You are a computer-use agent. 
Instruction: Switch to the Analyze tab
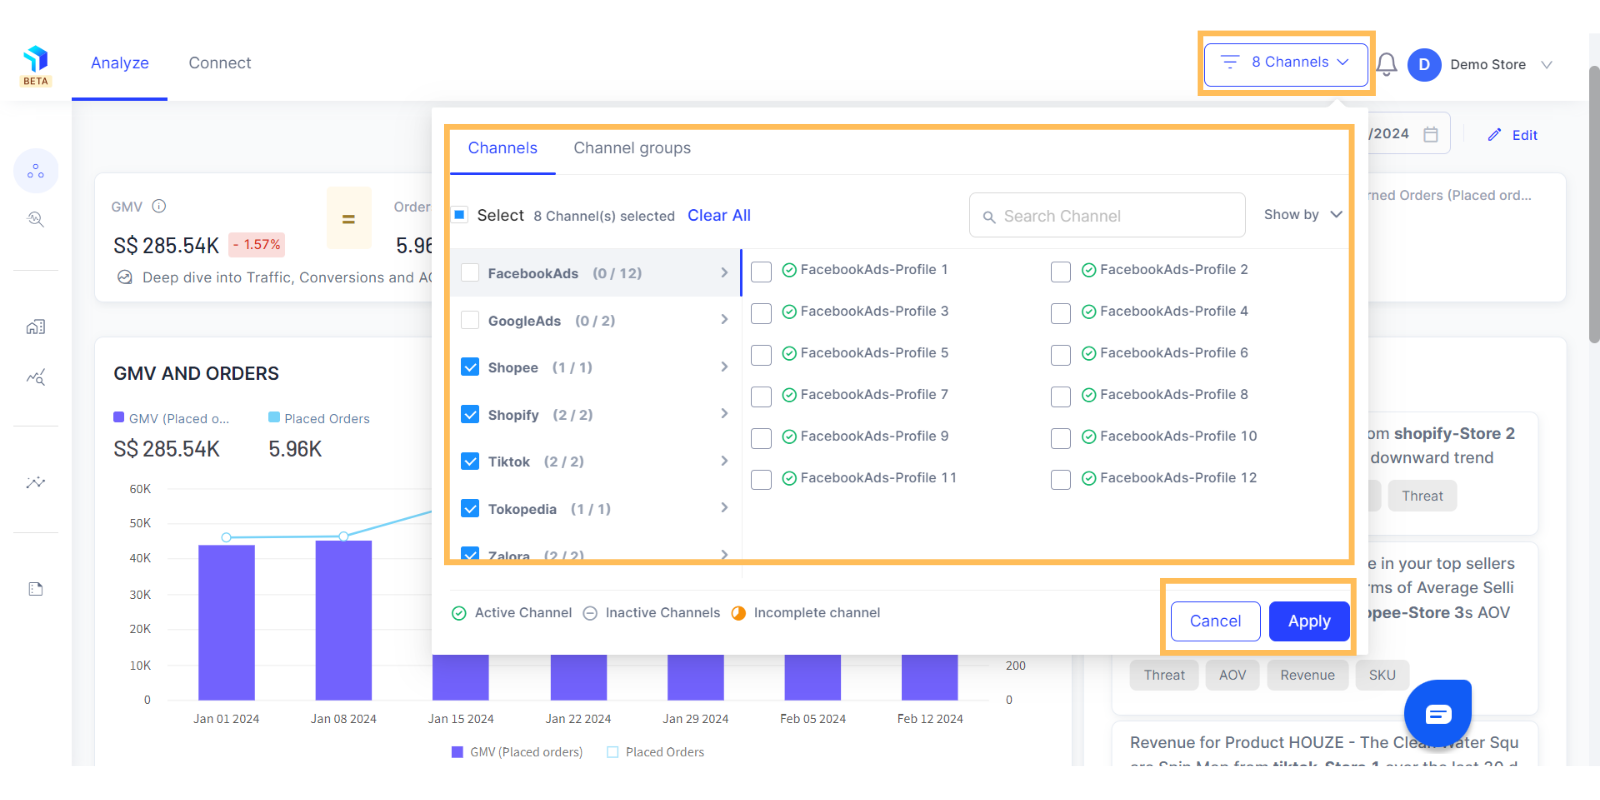pyautogui.click(x=120, y=63)
